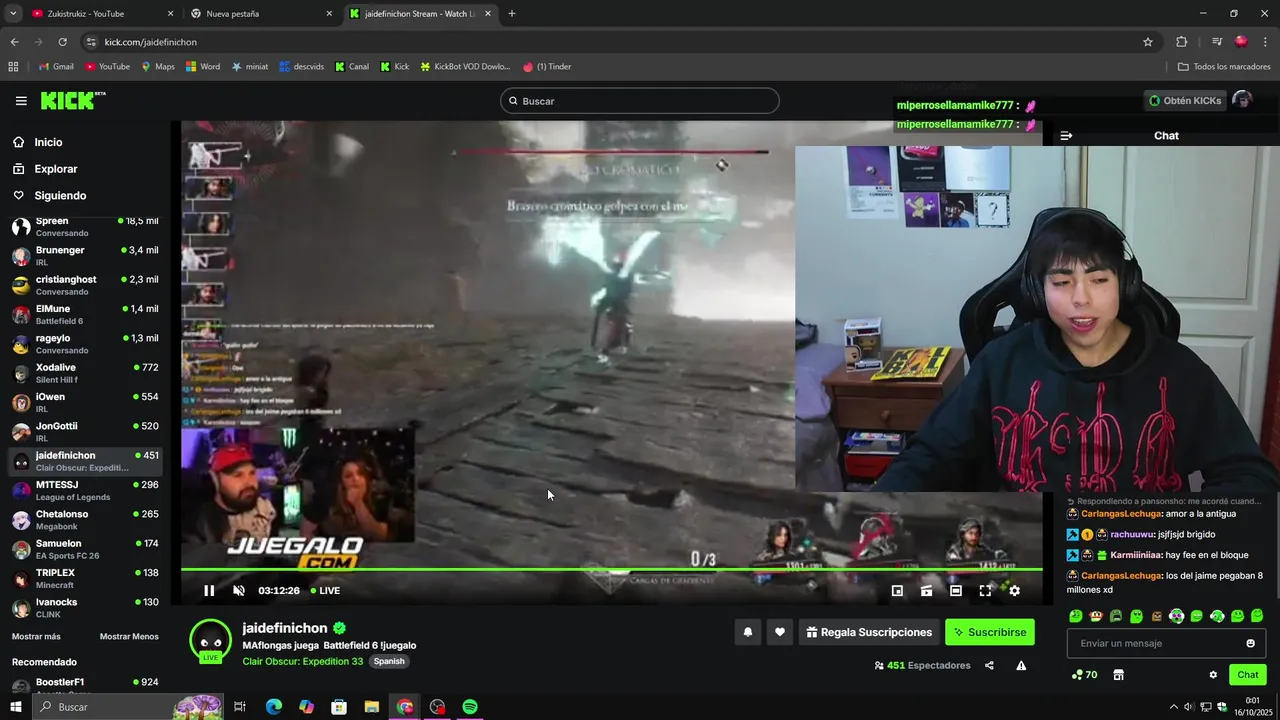Bookmark this page with star icon
Viewport: 1280px width, 720px height.
1148,42
